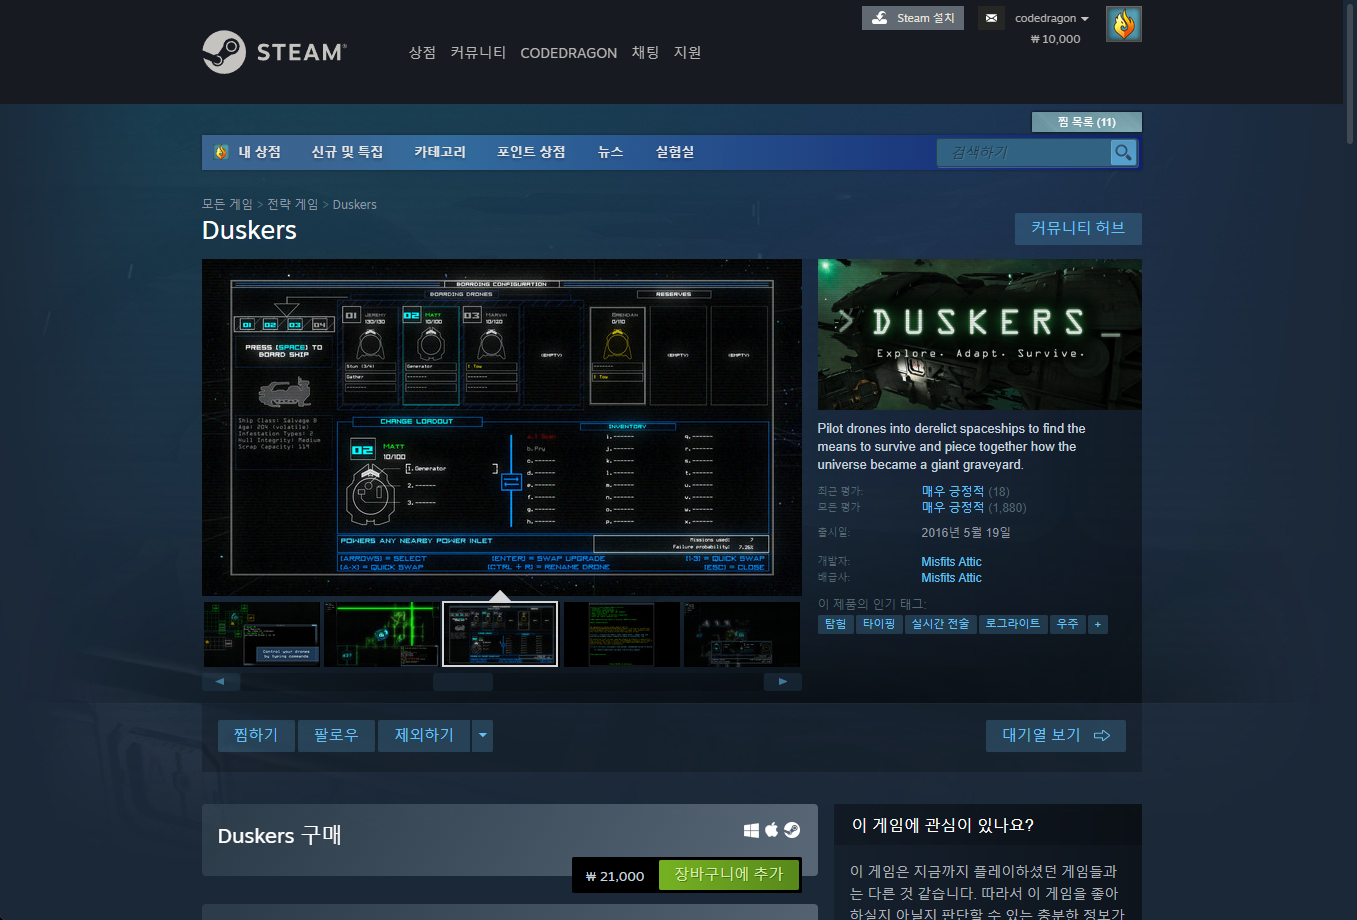Click the ₩ 21,000 price label
The image size is (1357, 920).
point(615,876)
